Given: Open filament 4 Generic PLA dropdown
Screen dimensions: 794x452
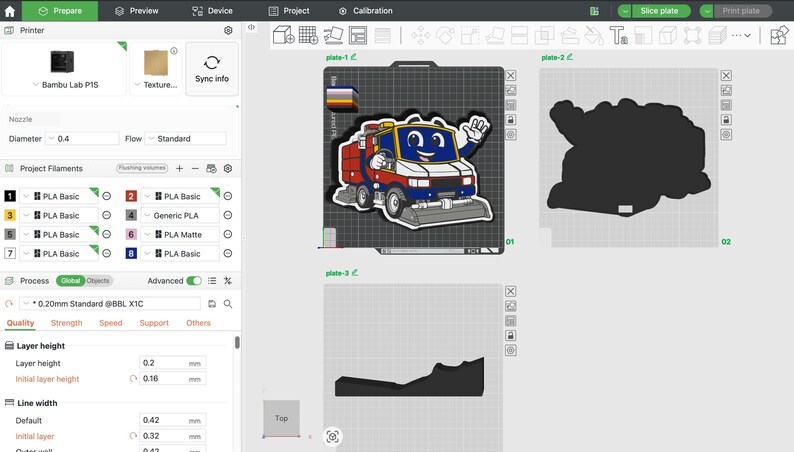Looking at the screenshot, I should coord(180,216).
